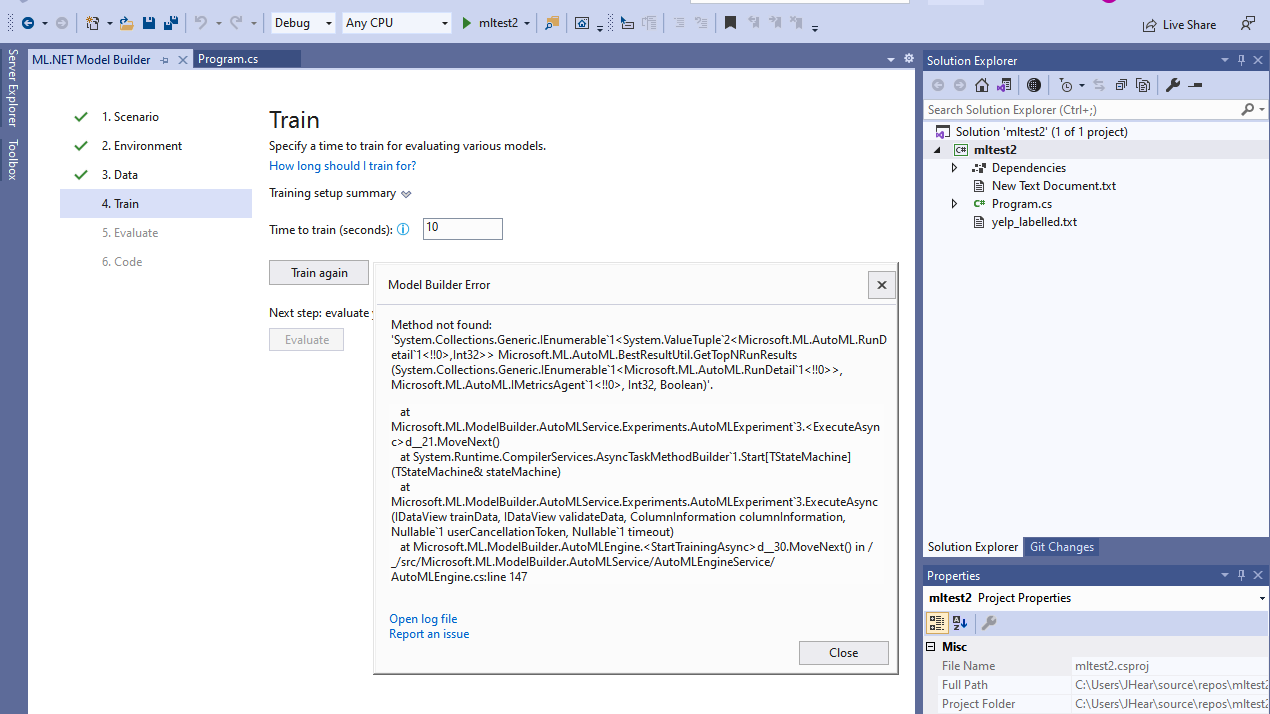1270x714 pixels.
Task: Click the New Project icon in the toolbar
Action: (x=92, y=23)
